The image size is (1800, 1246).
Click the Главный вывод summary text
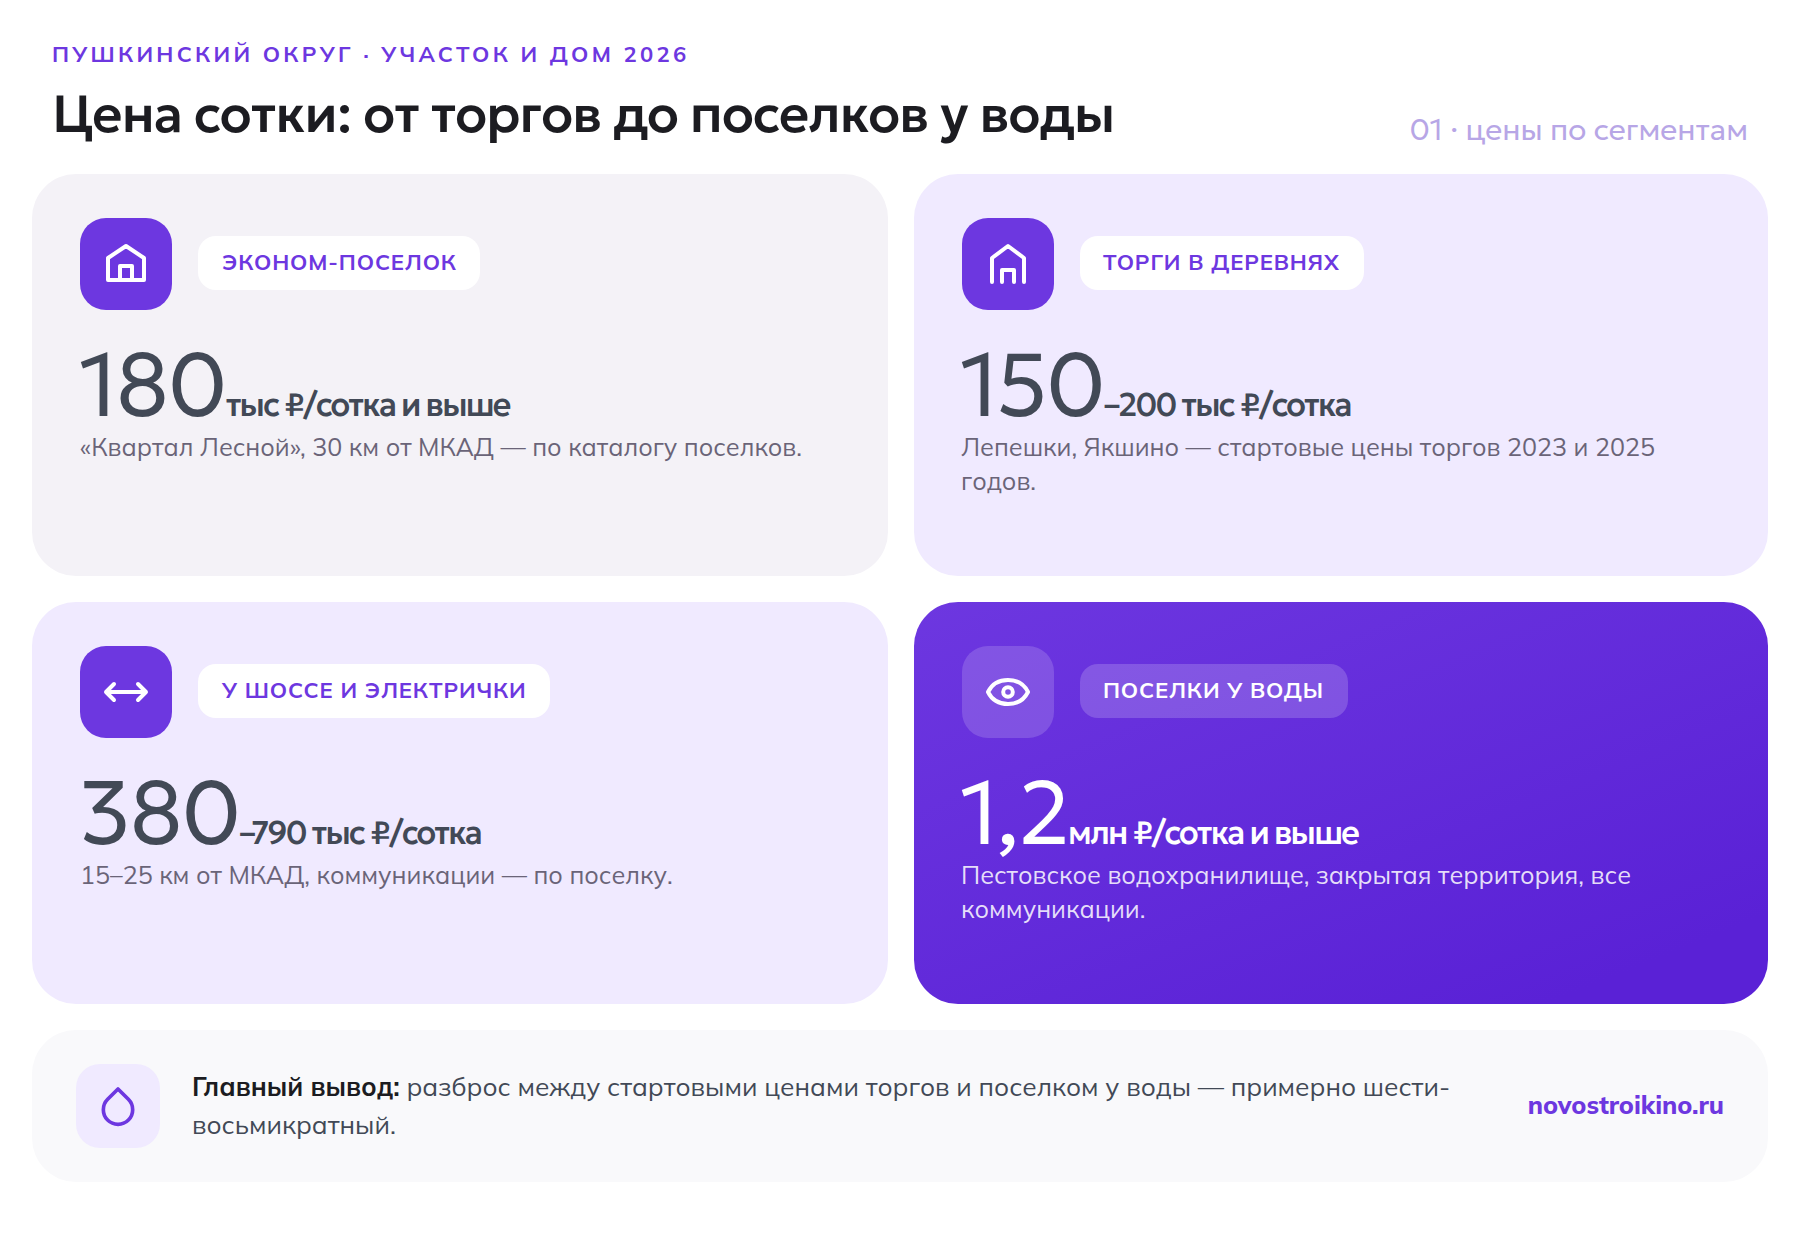tap(821, 1106)
